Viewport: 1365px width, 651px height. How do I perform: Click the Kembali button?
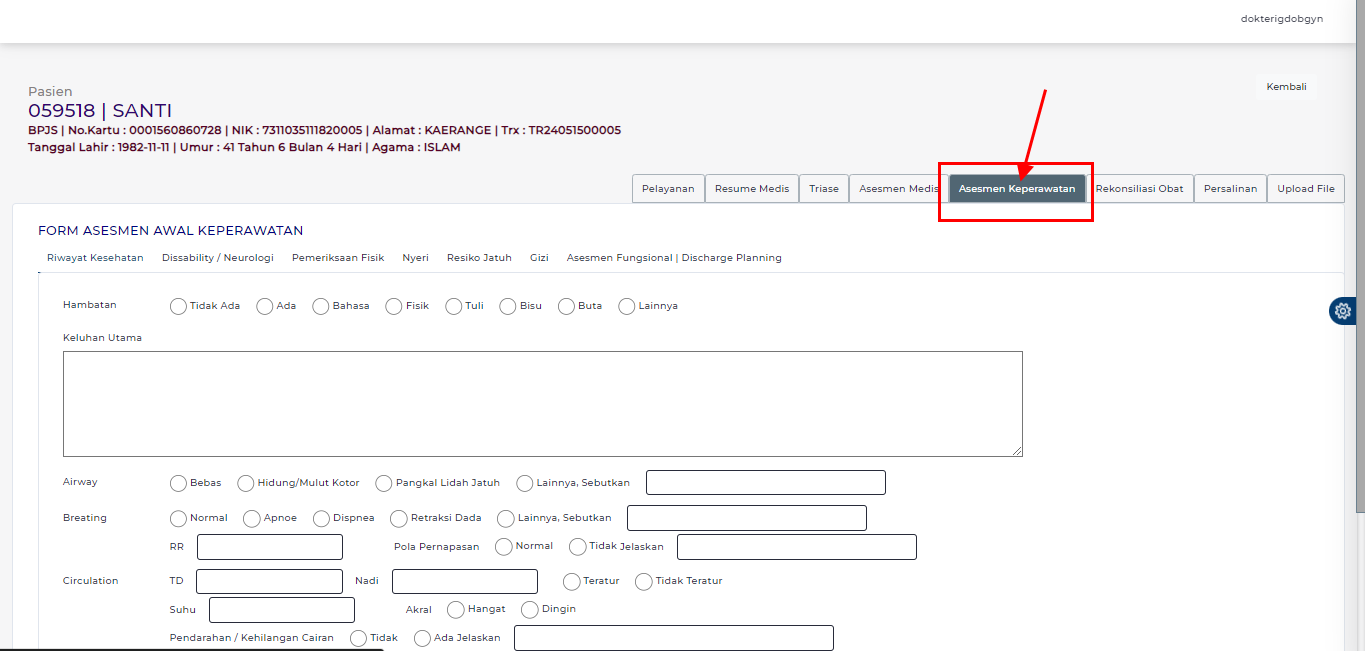coord(1286,87)
